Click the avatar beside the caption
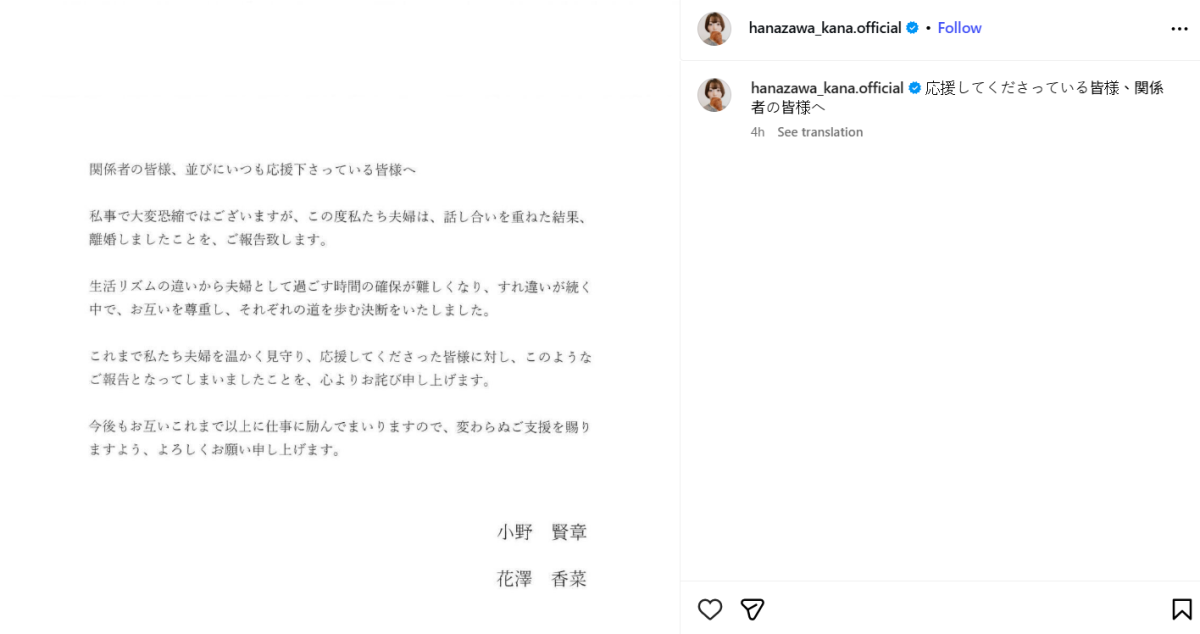1200x634 pixels. pyautogui.click(x=714, y=95)
